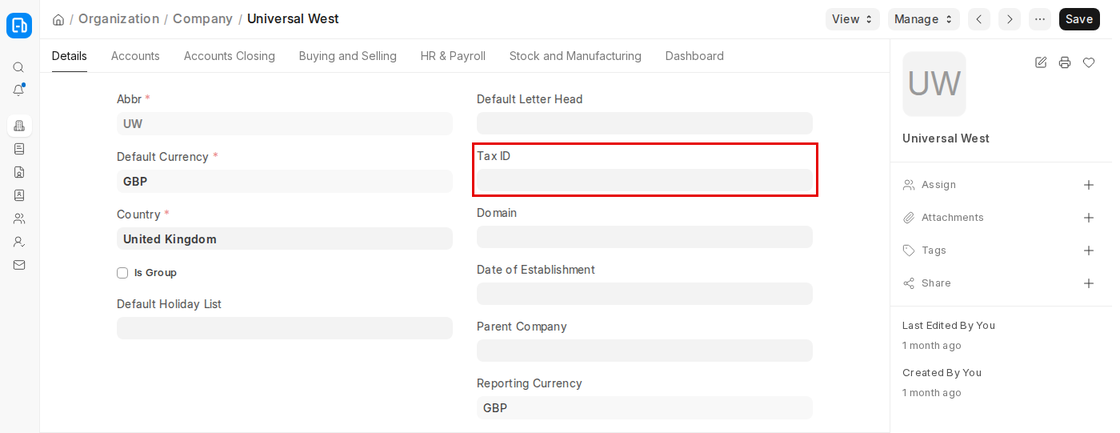Viewport: 1120px width, 433px height.
Task: Open the View dropdown
Action: pos(852,19)
